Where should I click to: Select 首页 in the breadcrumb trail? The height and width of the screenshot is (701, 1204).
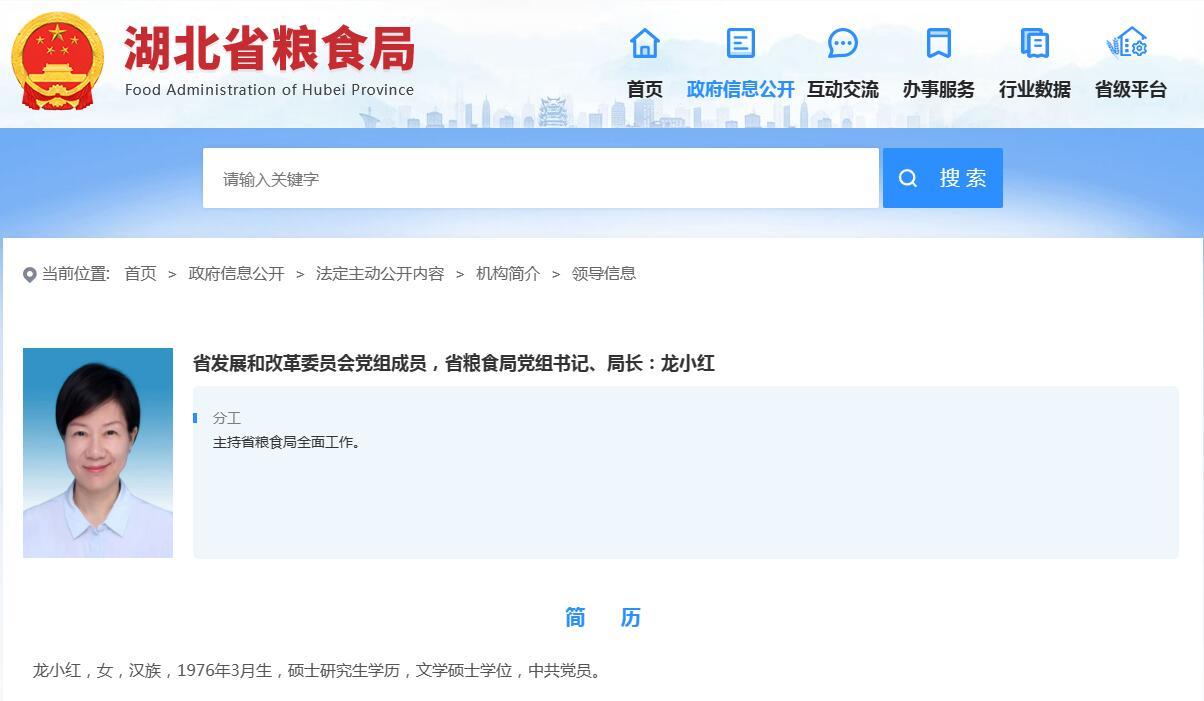pos(140,273)
